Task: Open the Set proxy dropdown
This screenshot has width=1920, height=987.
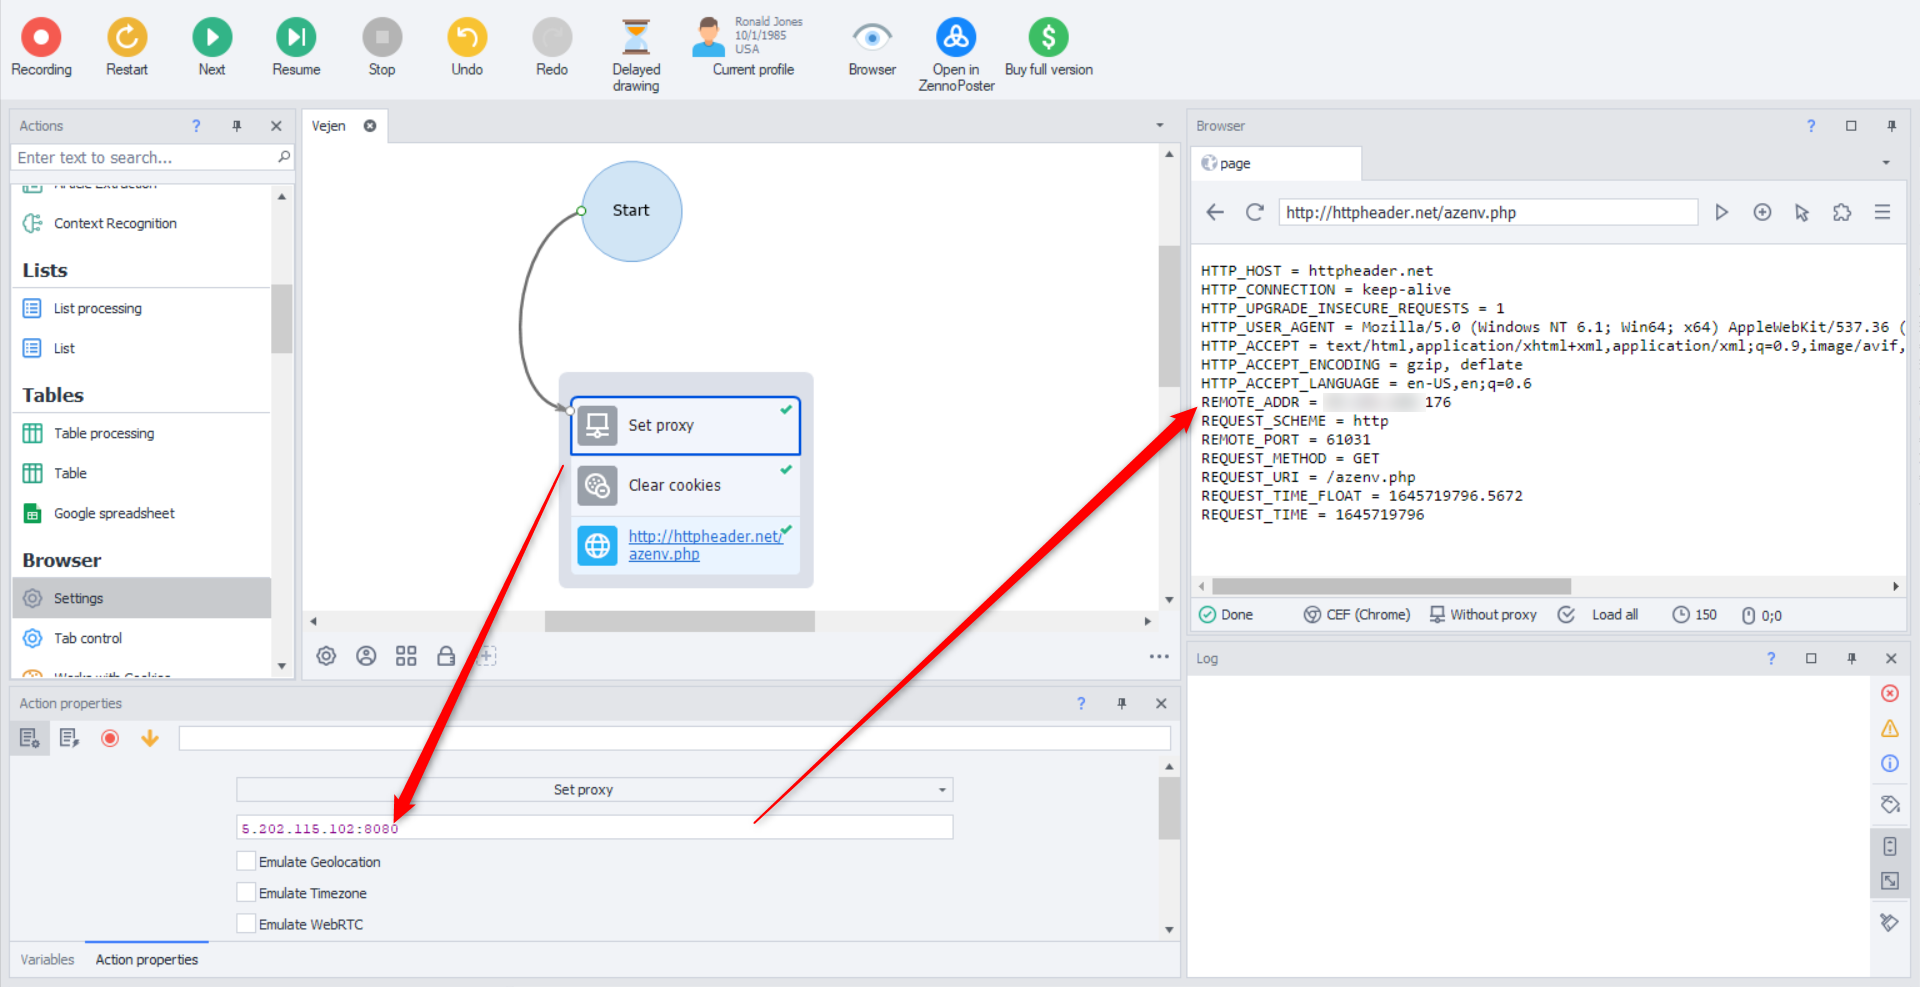Action: [594, 790]
